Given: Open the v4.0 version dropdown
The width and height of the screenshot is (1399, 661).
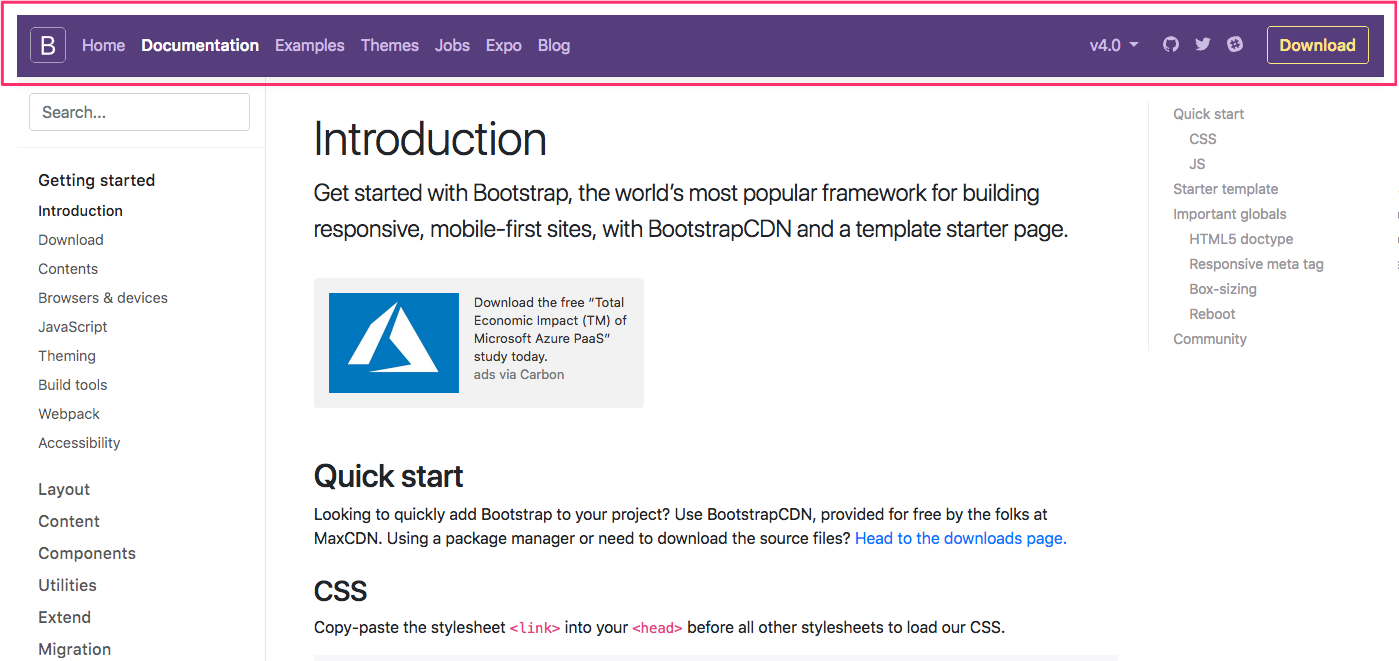Looking at the screenshot, I should pyautogui.click(x=1114, y=45).
